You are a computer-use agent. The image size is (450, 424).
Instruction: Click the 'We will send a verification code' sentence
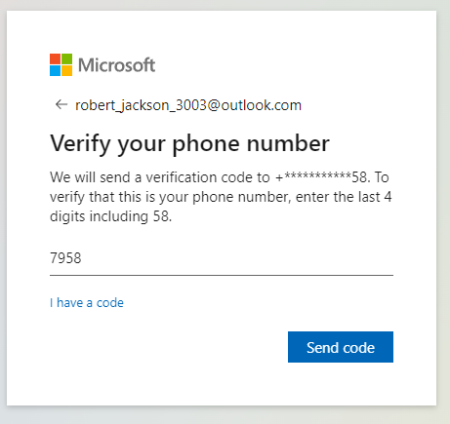coord(160,177)
